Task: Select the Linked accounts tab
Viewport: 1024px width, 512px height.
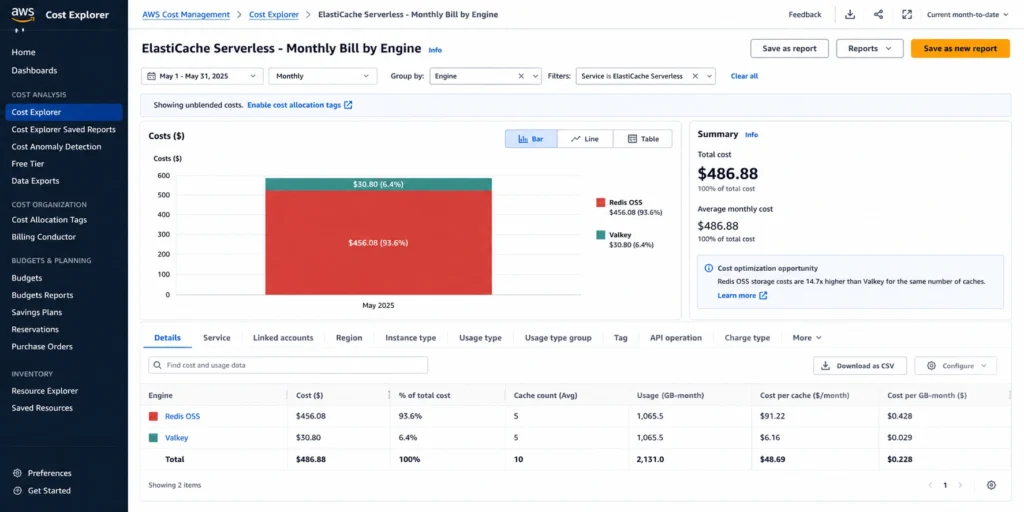Action: click(x=283, y=338)
